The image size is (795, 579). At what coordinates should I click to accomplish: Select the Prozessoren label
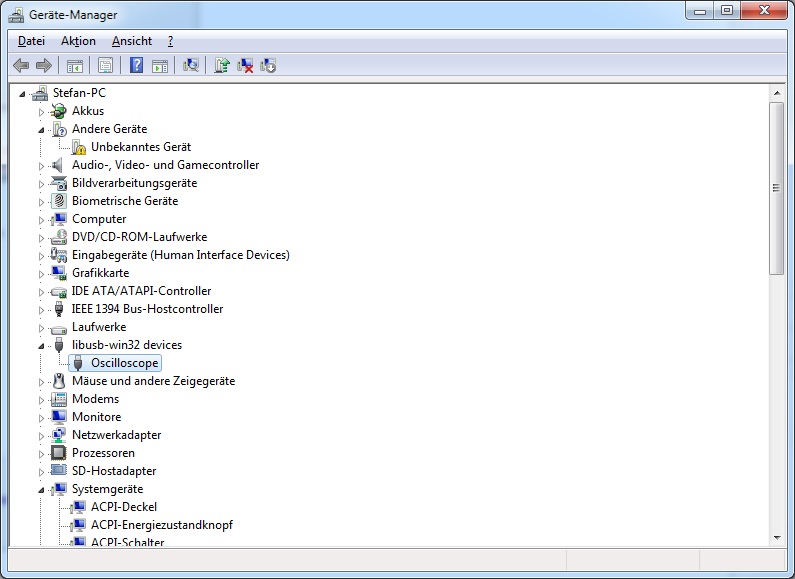(103, 453)
